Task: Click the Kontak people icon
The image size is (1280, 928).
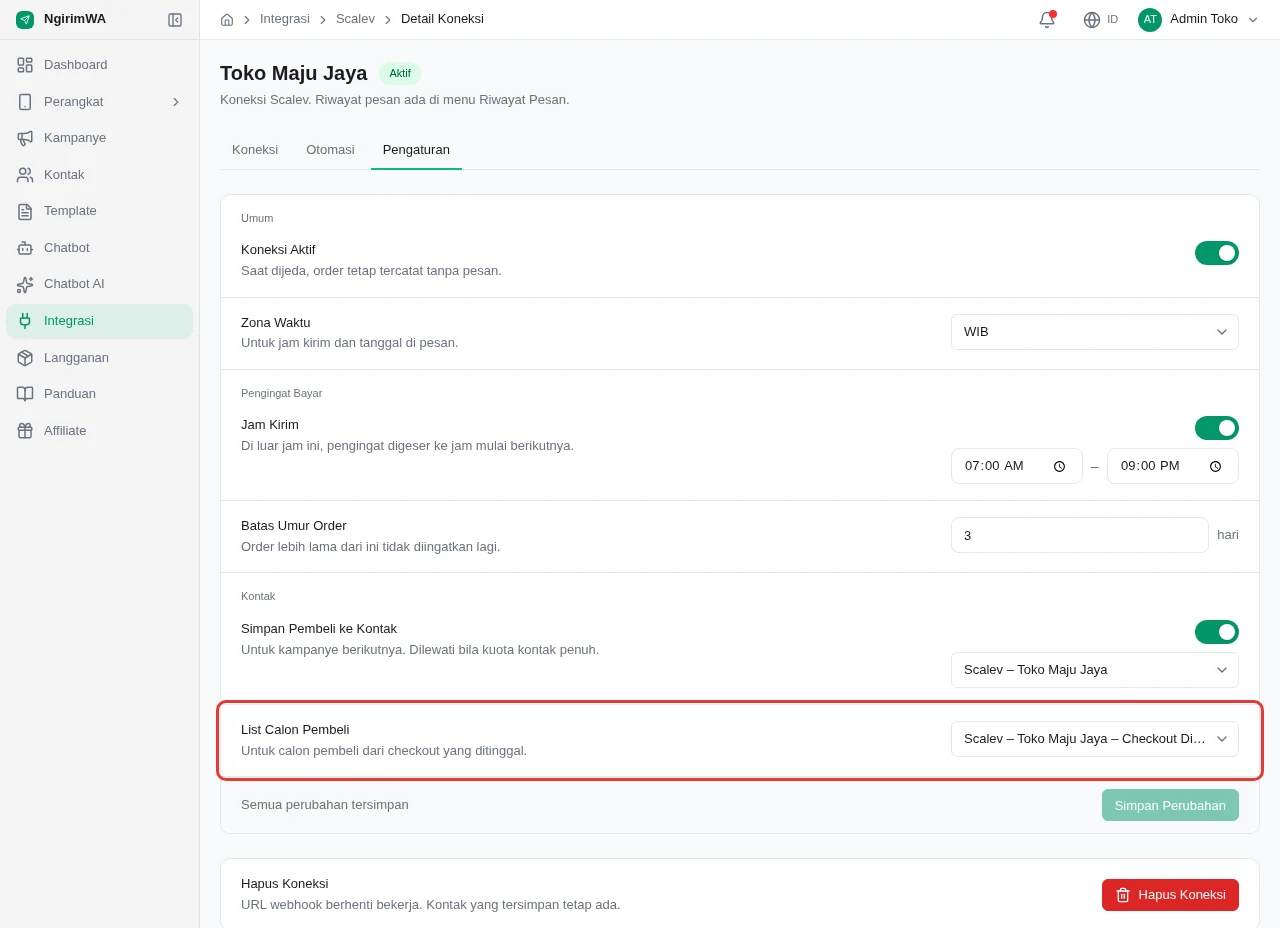Action: (25, 175)
